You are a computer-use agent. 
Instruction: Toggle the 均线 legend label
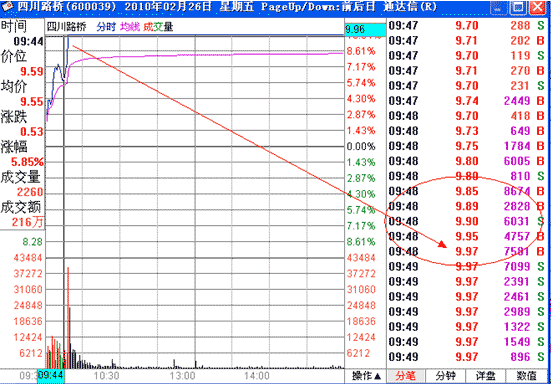(130, 27)
